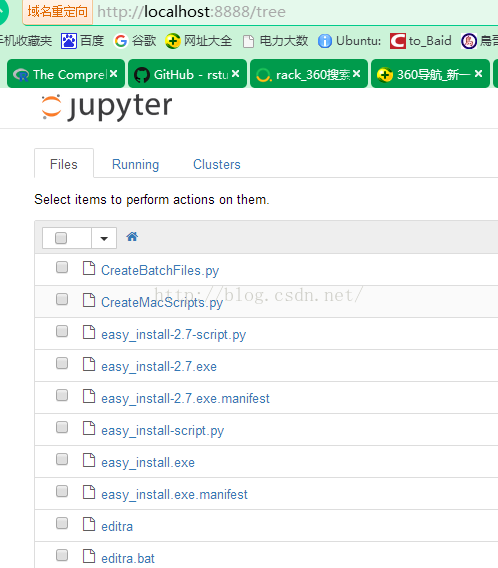
Task: Click the file icon beside CreateMacScripts.py
Action: click(x=89, y=300)
